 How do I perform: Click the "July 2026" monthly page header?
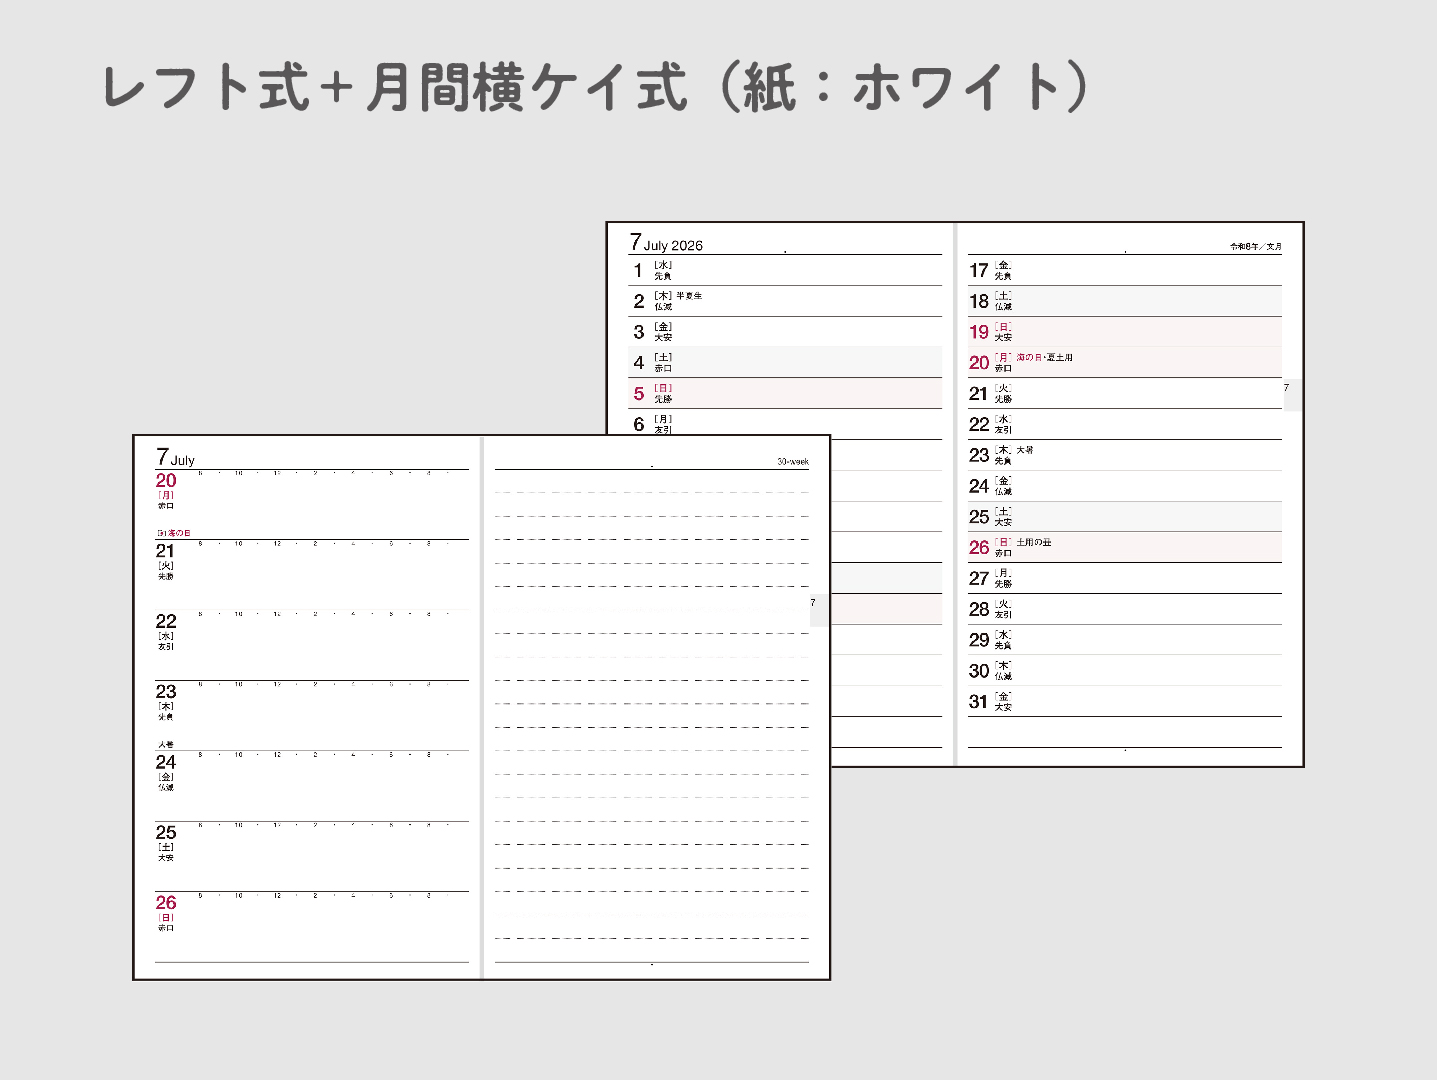[666, 243]
